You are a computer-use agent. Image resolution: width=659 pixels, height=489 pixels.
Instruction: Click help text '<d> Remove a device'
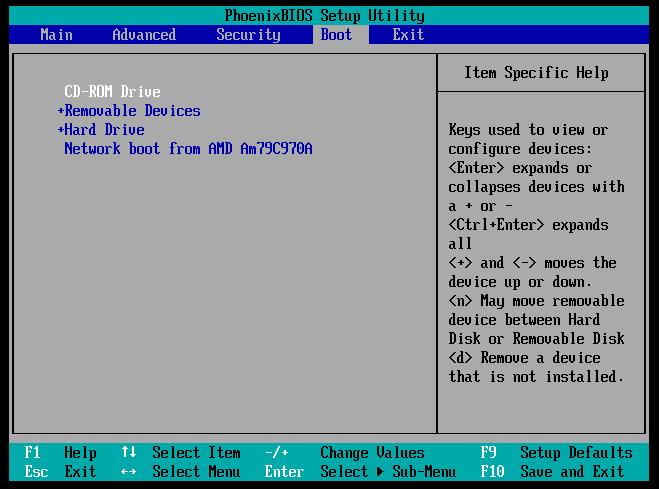[525, 358]
